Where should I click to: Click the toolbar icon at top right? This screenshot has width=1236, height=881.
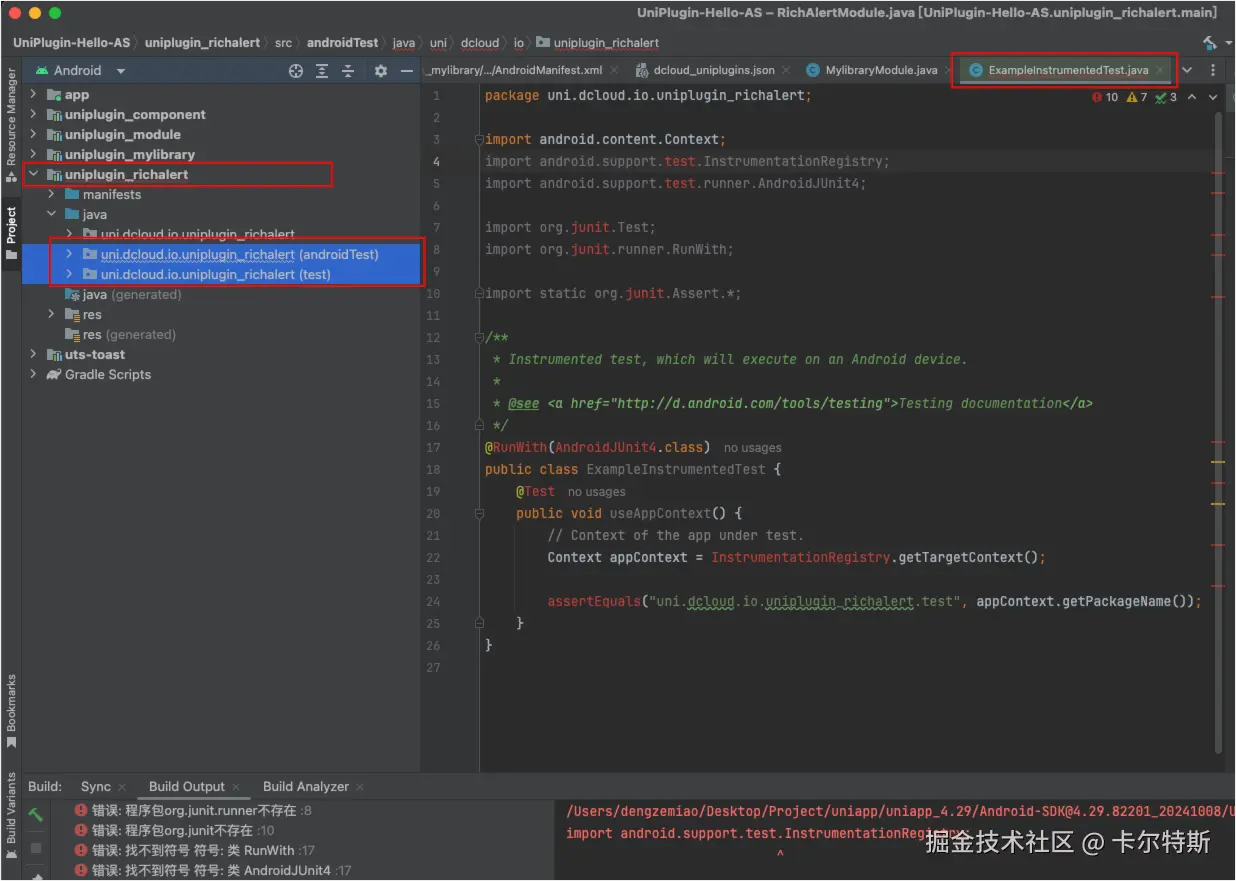coord(1210,43)
